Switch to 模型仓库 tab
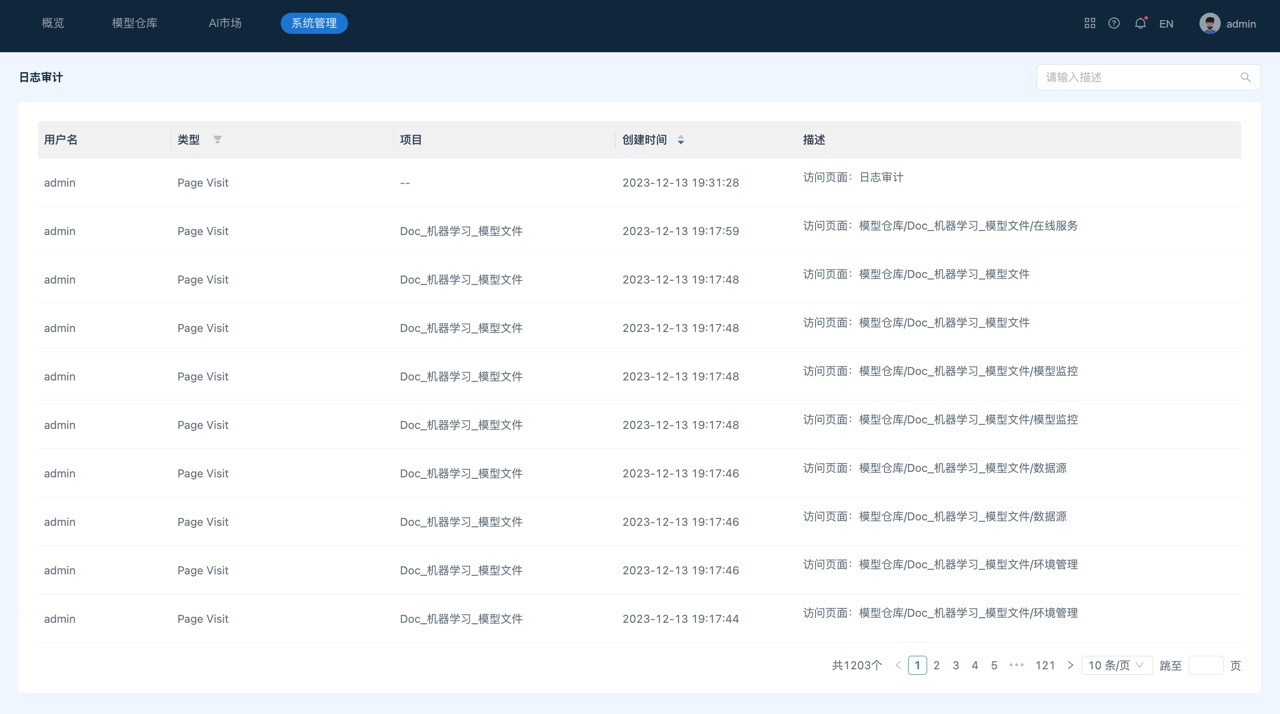 135,23
